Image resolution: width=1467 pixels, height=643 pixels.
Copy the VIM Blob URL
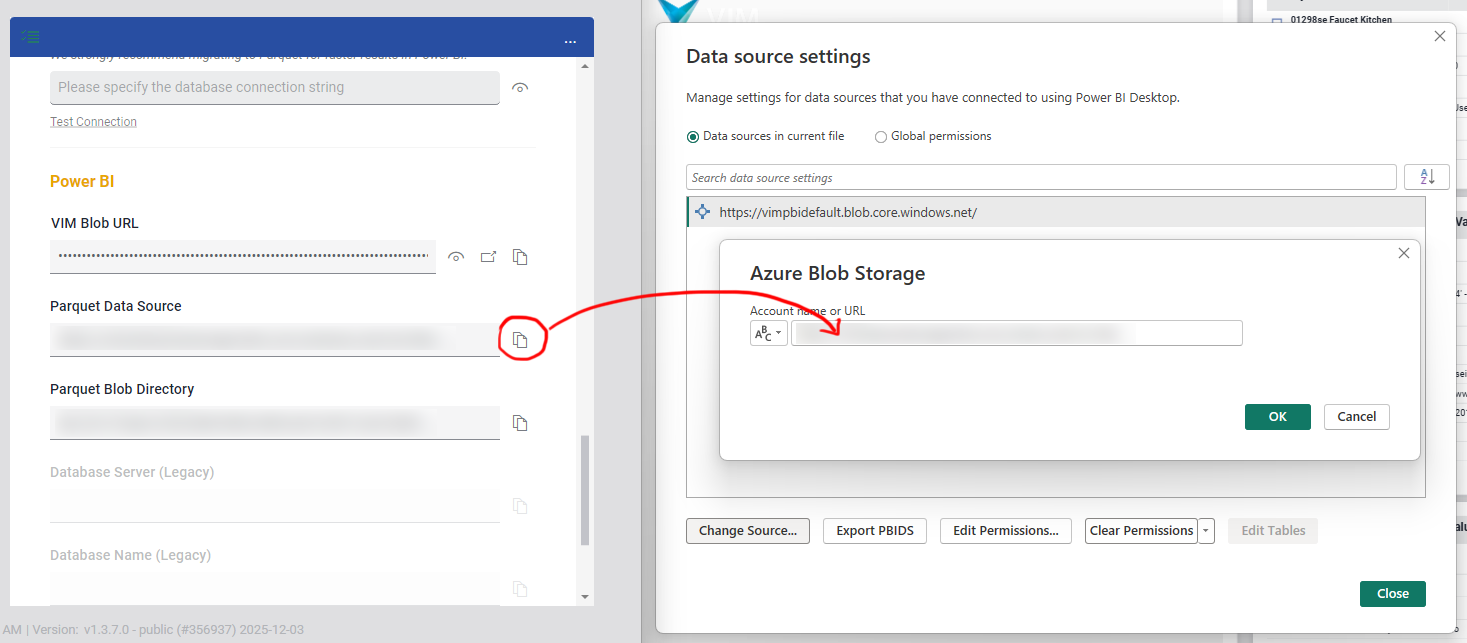click(x=520, y=257)
